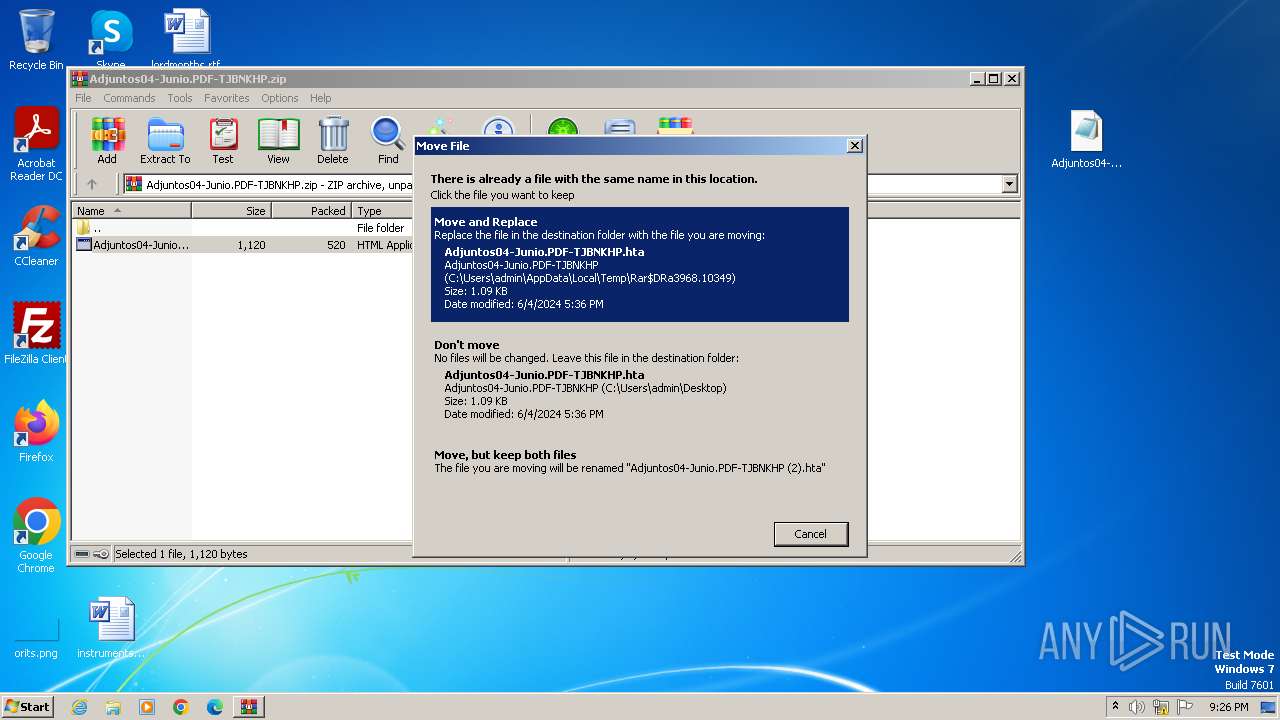Click the Find magnifier toolbar icon
The height and width of the screenshot is (720, 1280).
[388, 140]
